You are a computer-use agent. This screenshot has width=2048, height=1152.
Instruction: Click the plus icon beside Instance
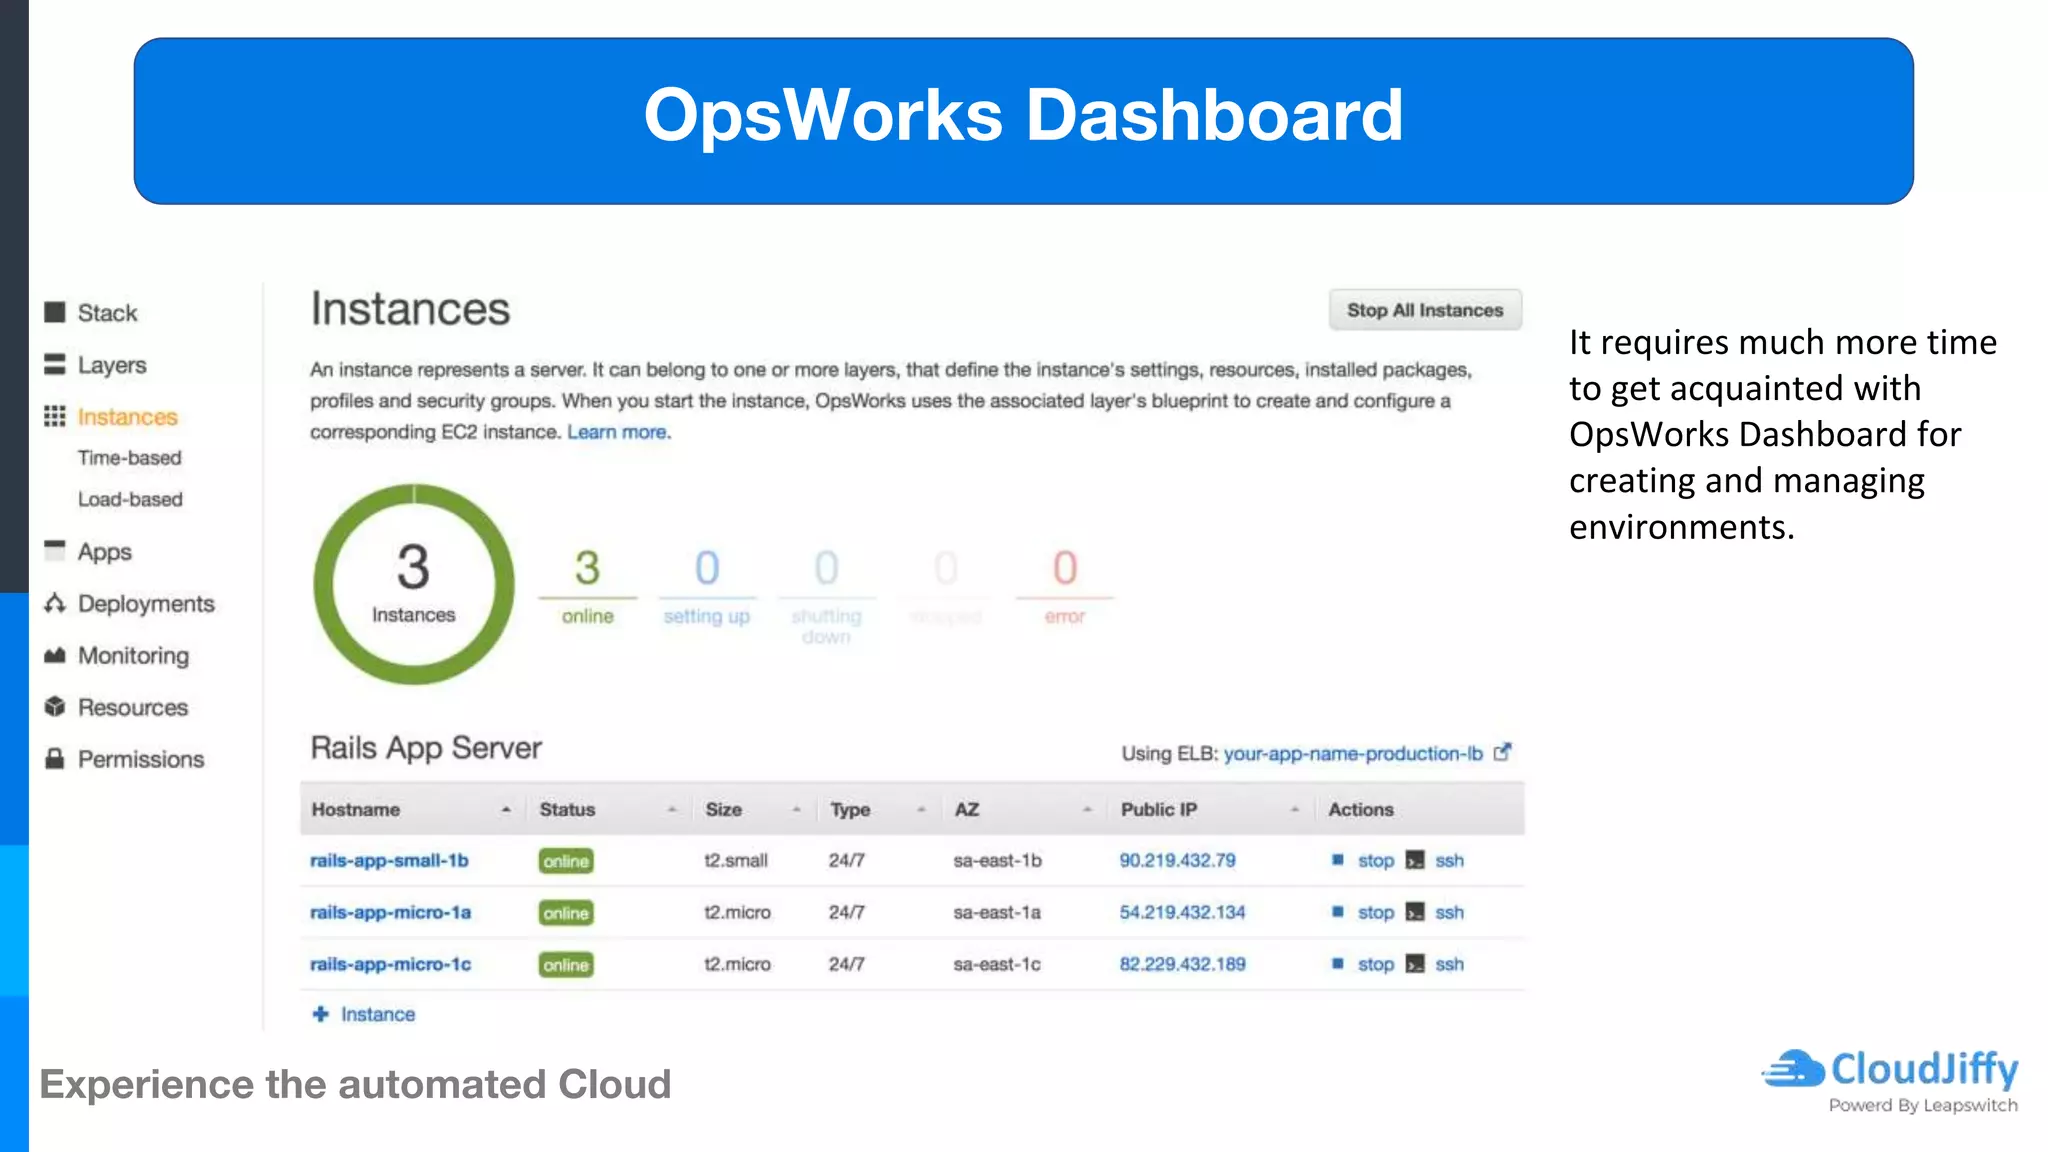(x=320, y=1014)
